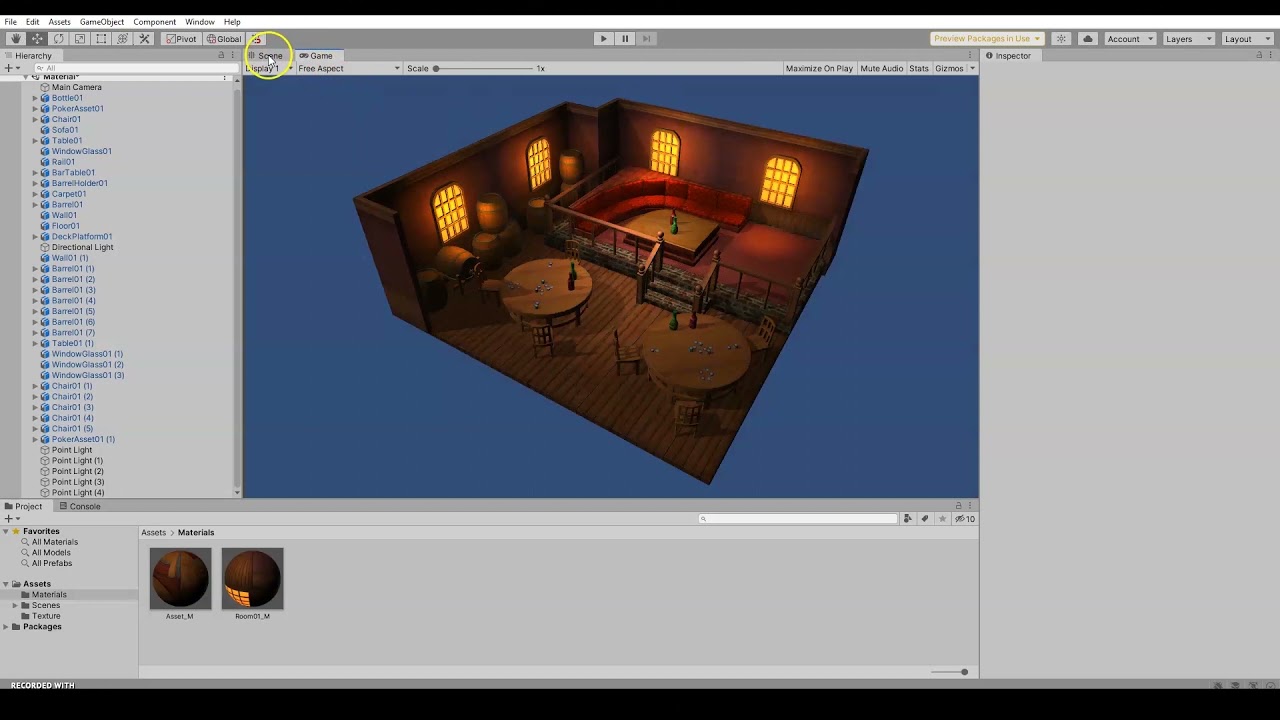Select the Inspector tab

tap(1008, 56)
